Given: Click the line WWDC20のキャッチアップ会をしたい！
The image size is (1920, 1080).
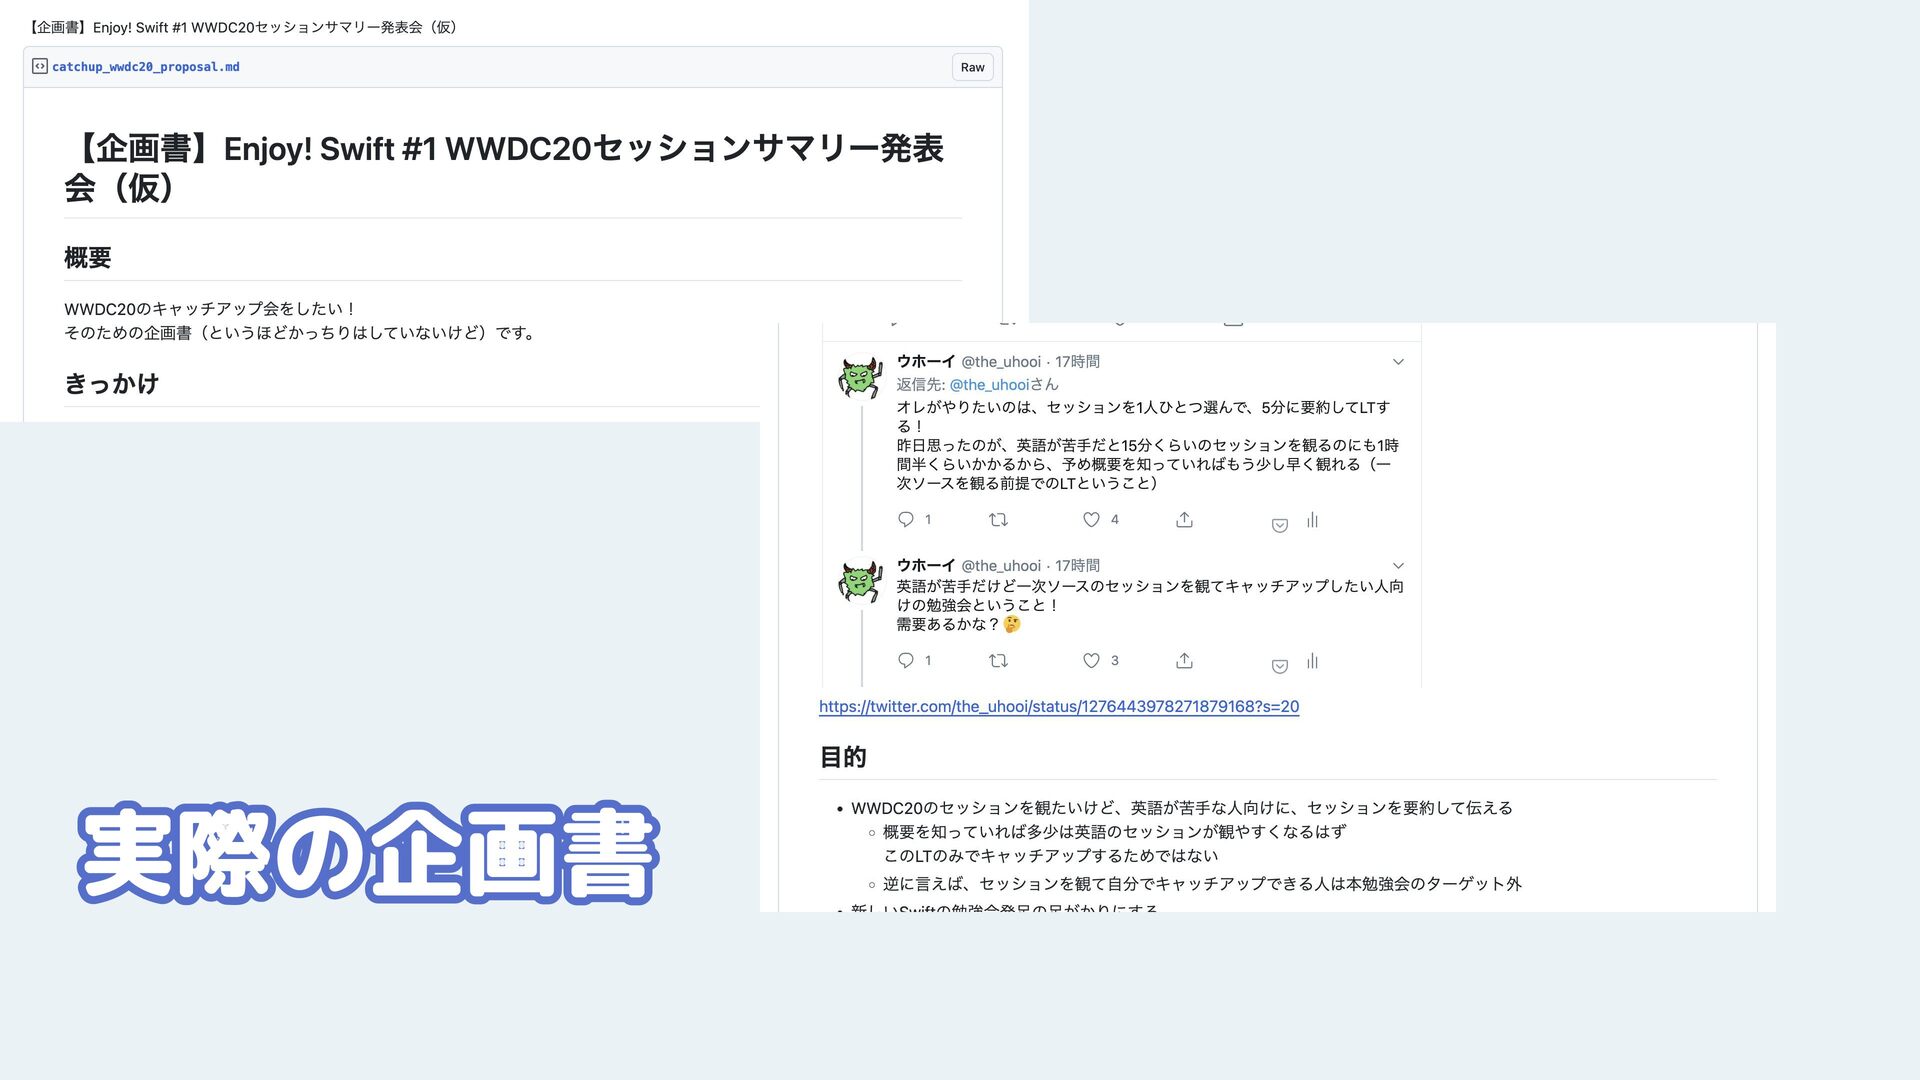Looking at the screenshot, I should [x=211, y=309].
